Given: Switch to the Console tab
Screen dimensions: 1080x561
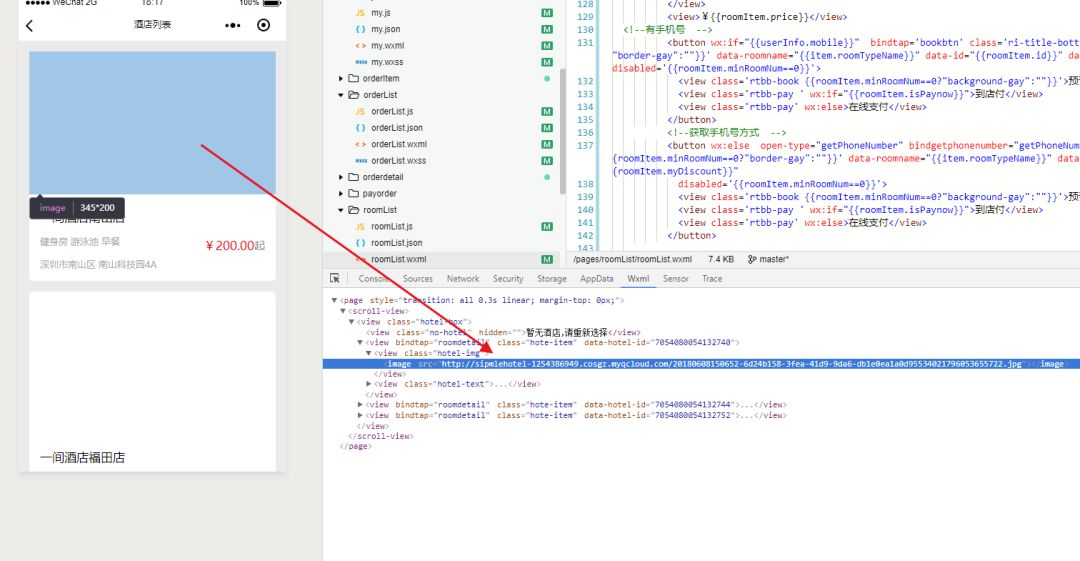Looking at the screenshot, I should pos(373,278).
